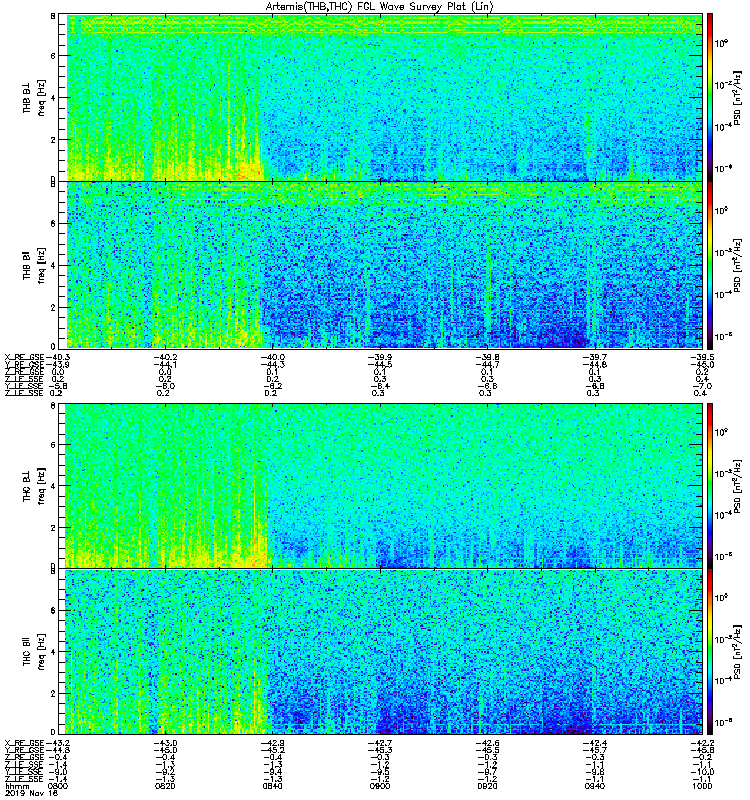Click the THB X_RE_GSE value -39.7
This screenshot has width=750, height=800.
(595, 358)
